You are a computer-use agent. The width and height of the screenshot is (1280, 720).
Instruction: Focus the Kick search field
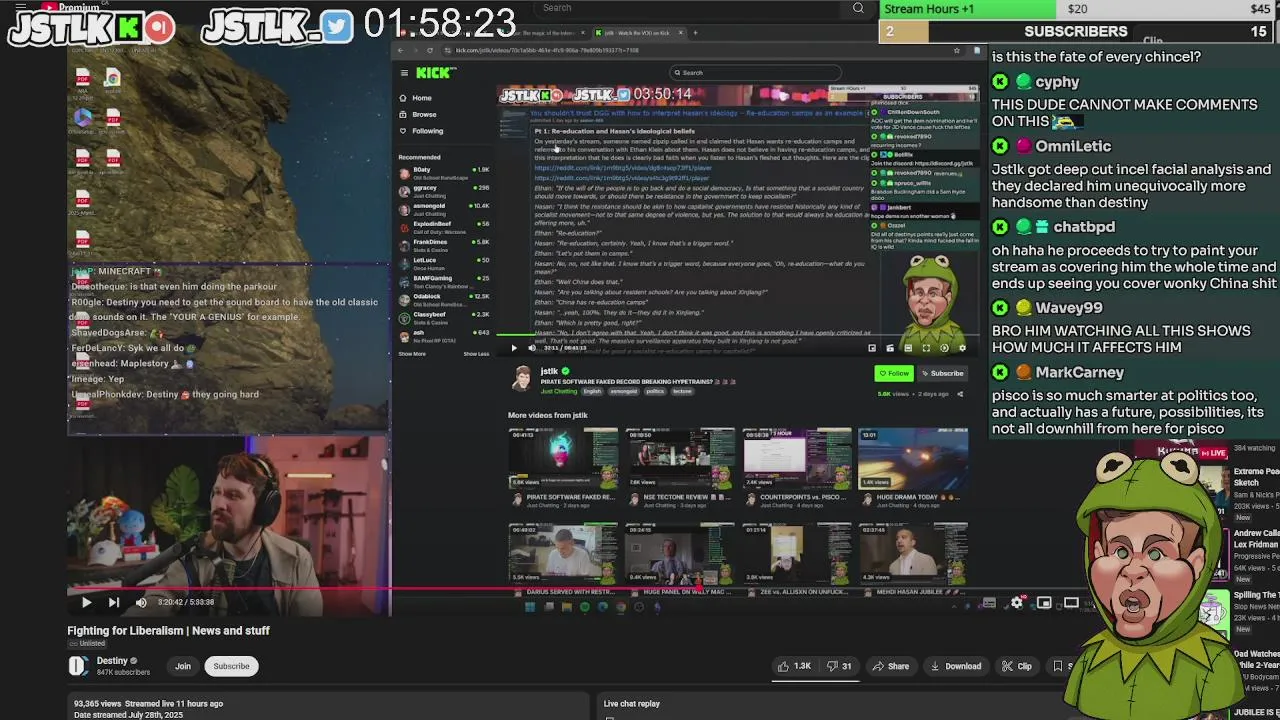pos(755,73)
